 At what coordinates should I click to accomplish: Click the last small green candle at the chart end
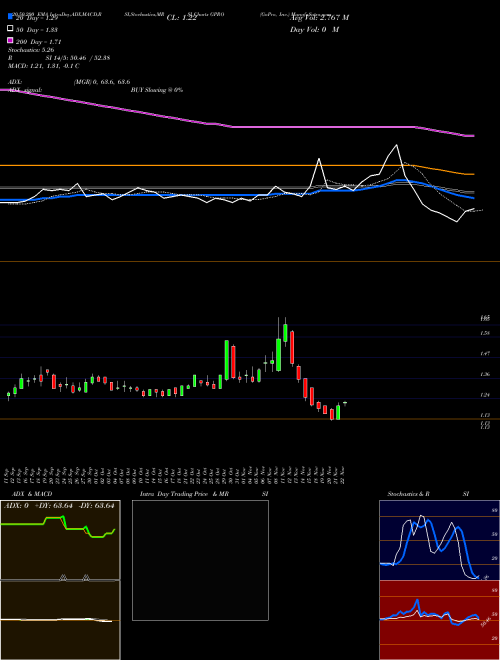click(345, 403)
